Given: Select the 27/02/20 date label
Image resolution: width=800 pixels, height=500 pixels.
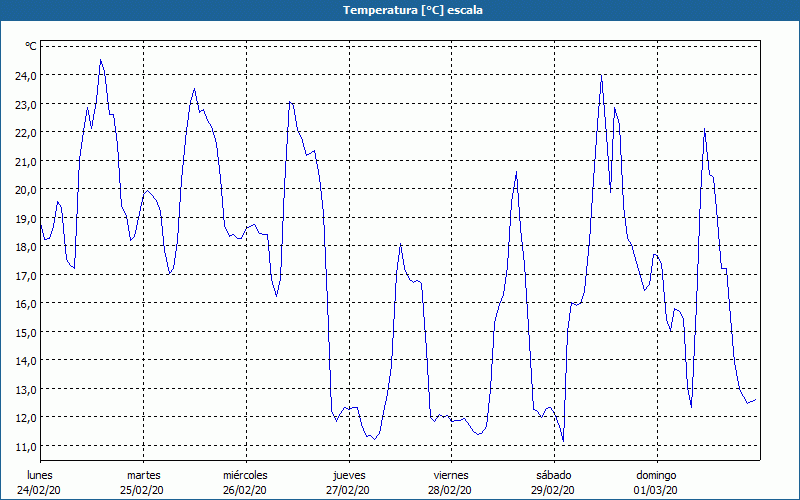Looking at the screenshot, I should (x=348, y=490).
